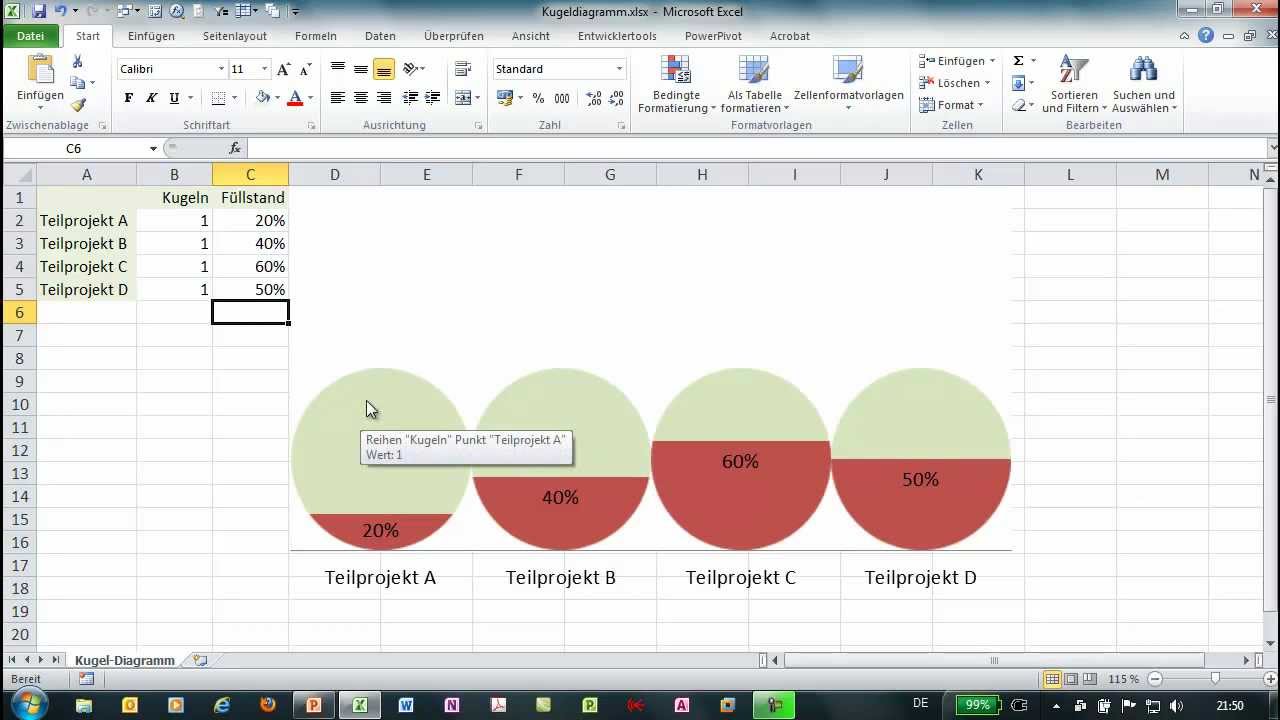Open Firefox from the Windows taskbar
This screenshot has width=1280, height=720.
click(x=267, y=705)
